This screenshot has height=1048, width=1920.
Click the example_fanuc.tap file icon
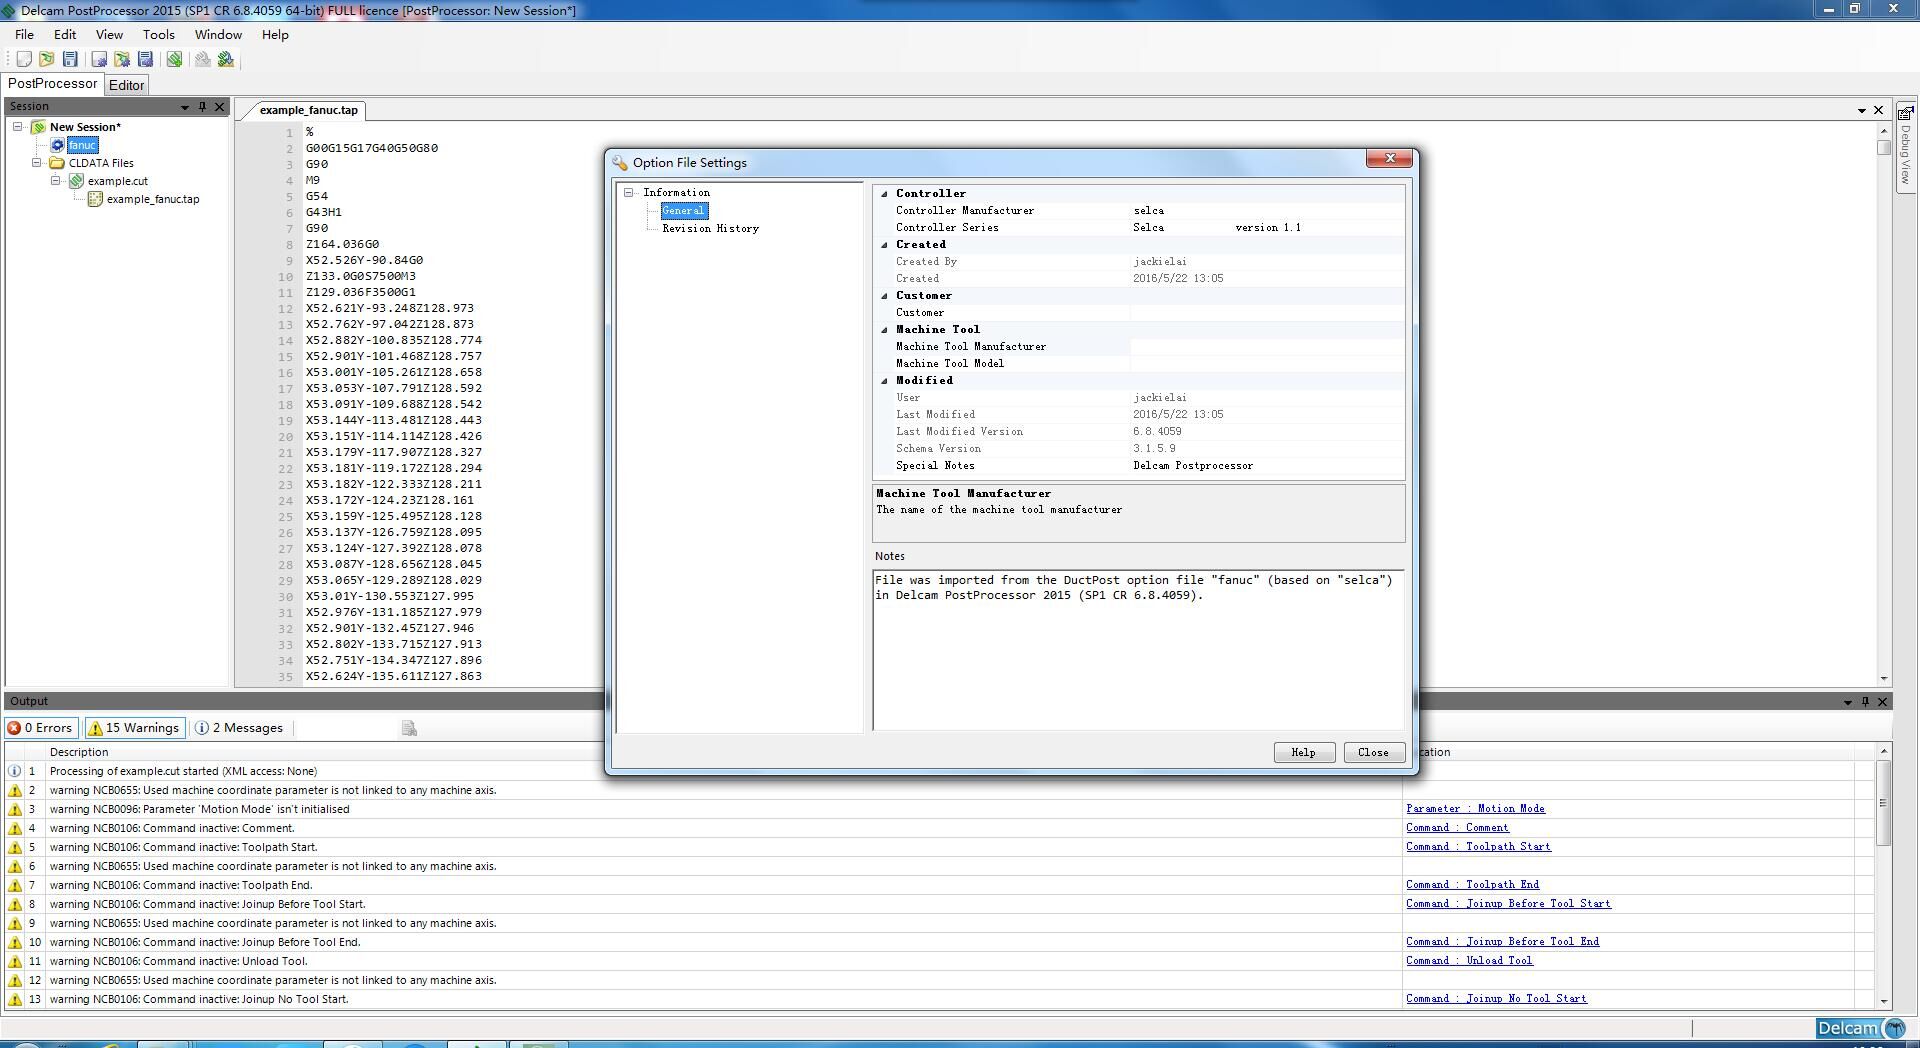95,199
